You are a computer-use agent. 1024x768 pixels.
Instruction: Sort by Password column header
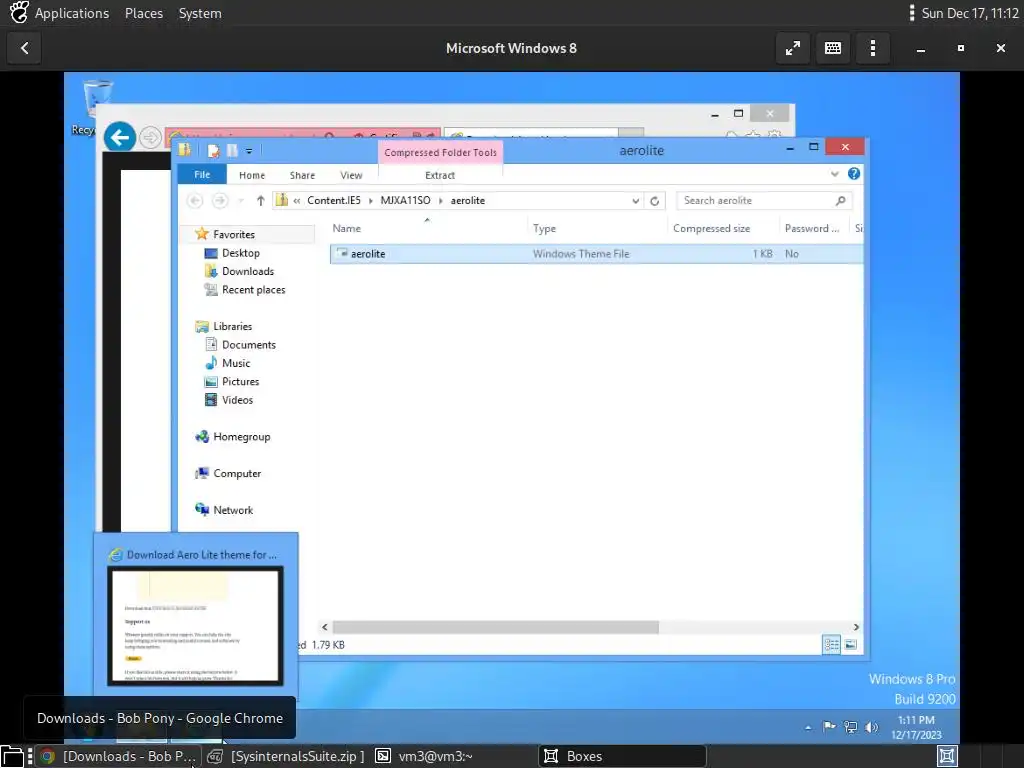814,228
